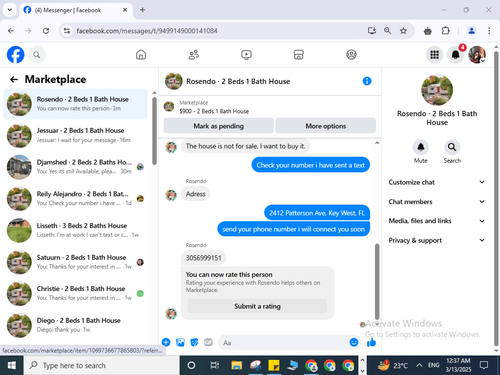Attach a photo using image icon
500x375 pixels.
pyautogui.click(x=180, y=342)
